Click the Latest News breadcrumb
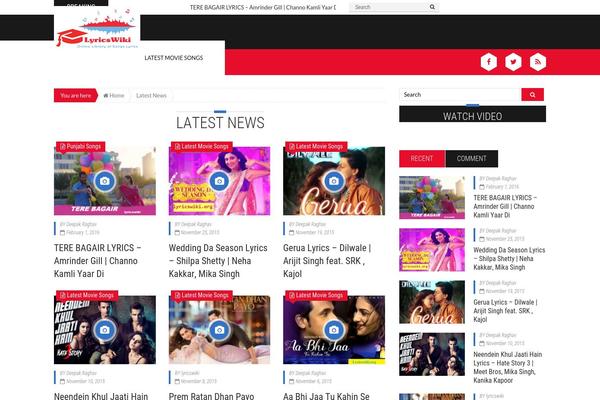 pos(151,95)
